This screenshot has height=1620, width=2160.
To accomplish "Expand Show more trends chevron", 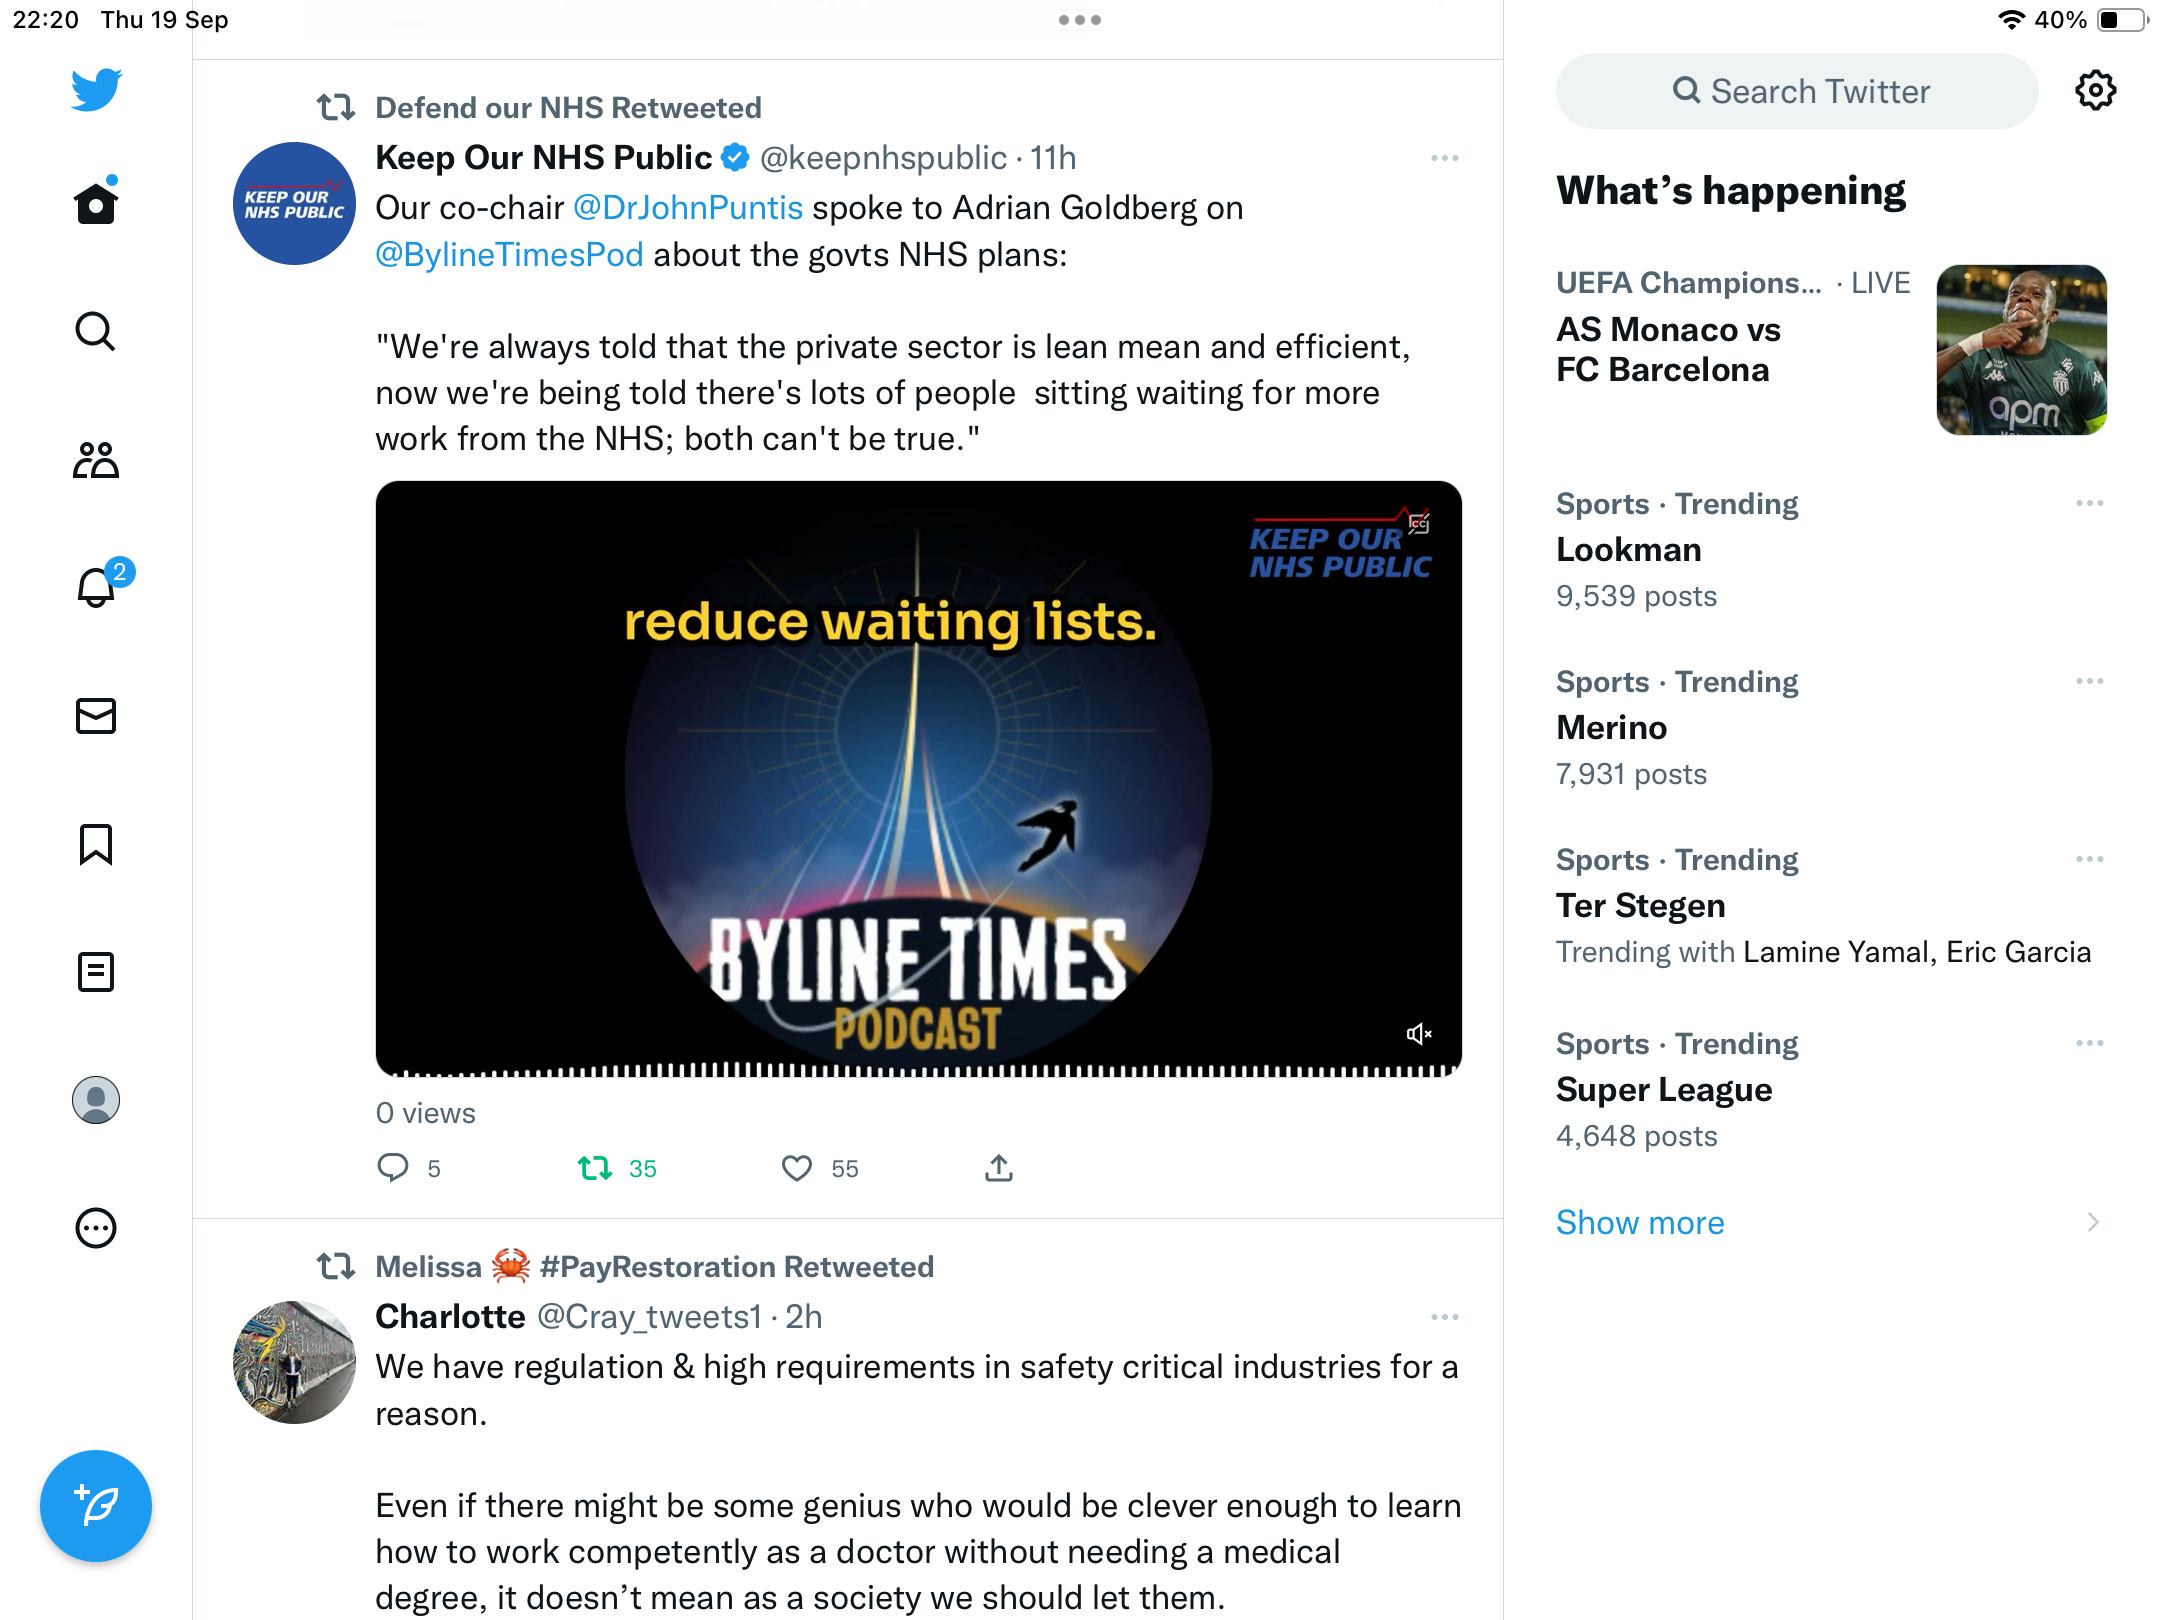I will pyautogui.click(x=2093, y=1222).
